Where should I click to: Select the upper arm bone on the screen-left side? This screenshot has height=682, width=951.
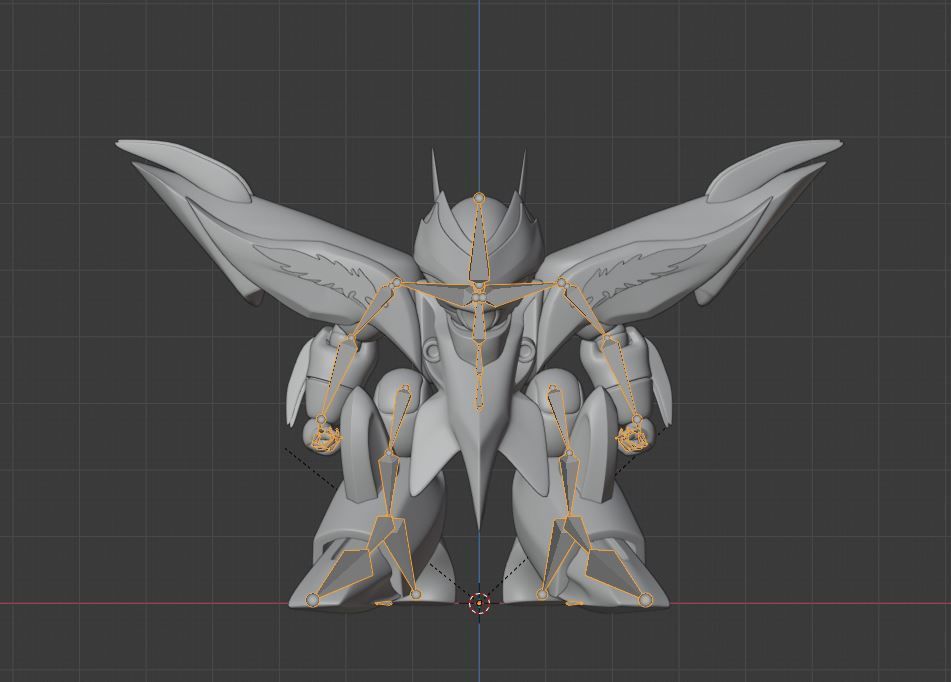[x=373, y=311]
